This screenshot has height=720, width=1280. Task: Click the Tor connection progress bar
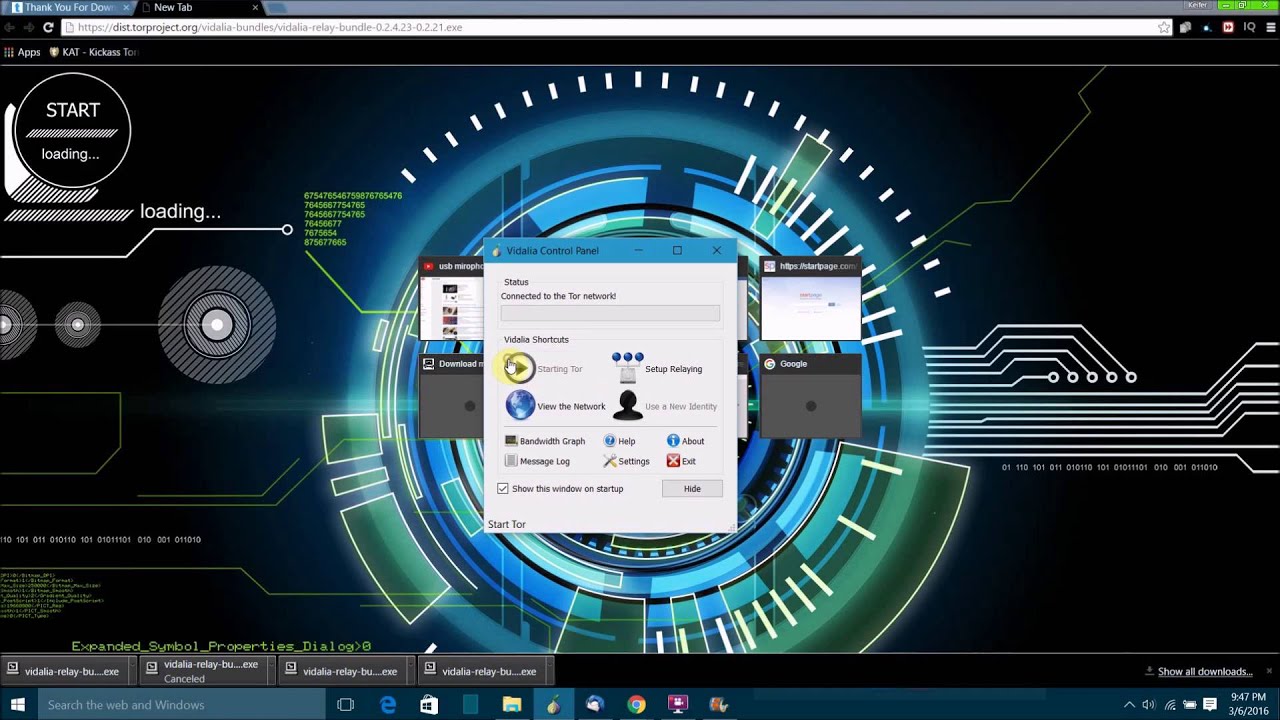[610, 314]
